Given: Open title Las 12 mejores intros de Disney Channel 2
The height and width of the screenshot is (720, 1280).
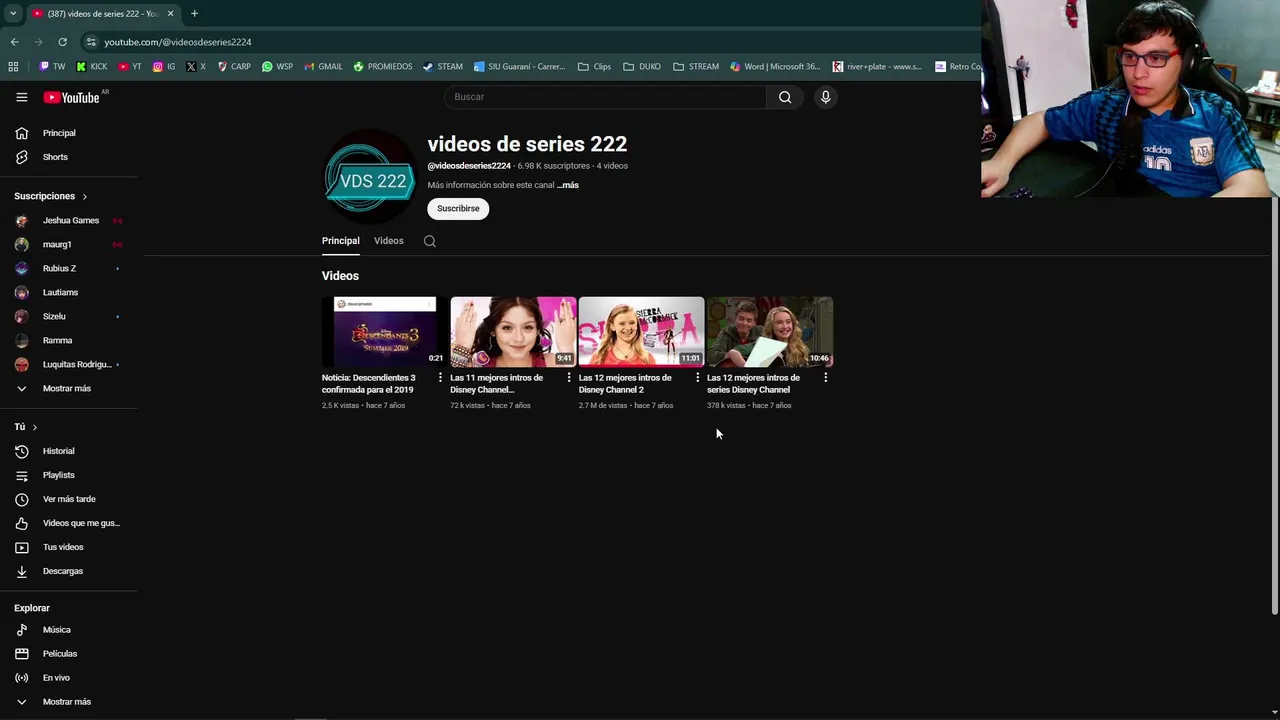Looking at the screenshot, I should (625, 384).
